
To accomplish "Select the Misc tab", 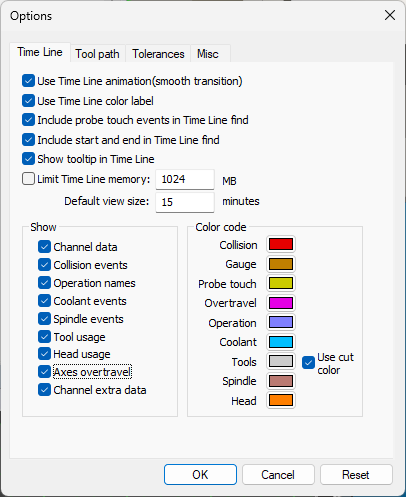I will click(x=208, y=54).
